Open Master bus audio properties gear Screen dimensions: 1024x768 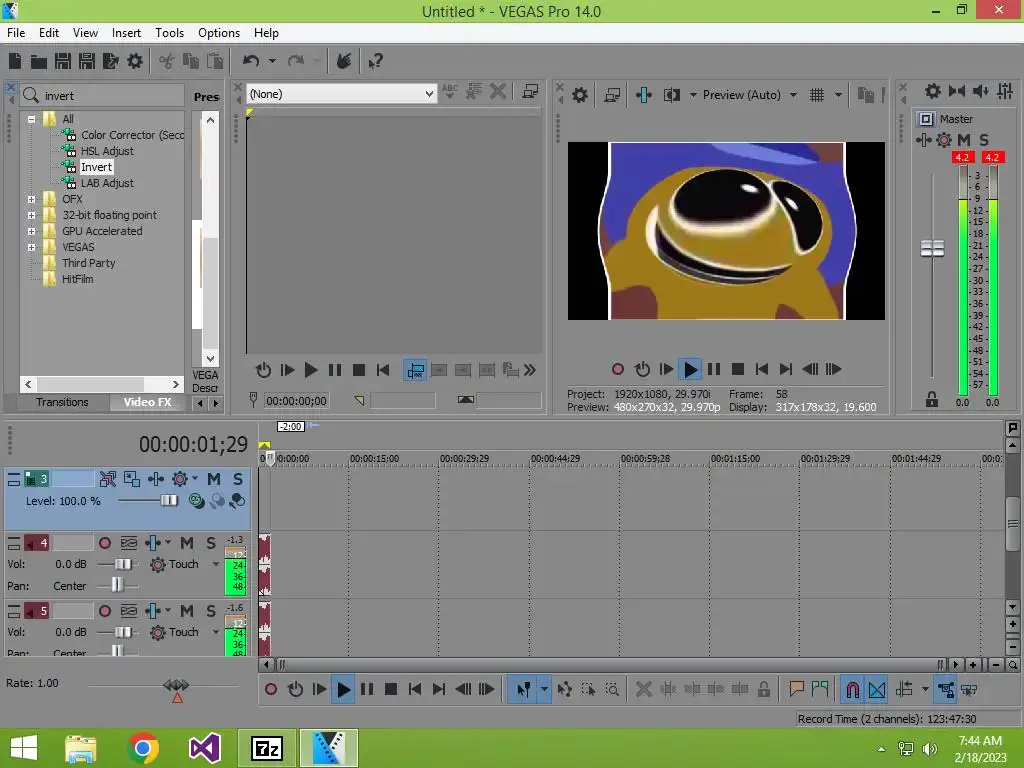point(933,91)
